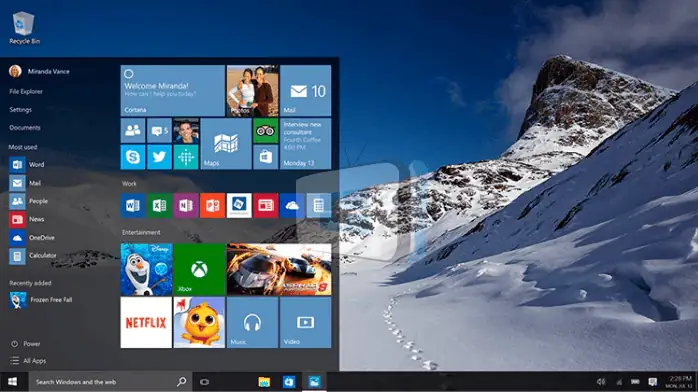Open the white Remote Desktop tile
The width and height of the screenshot is (698, 392).
pos(239,206)
